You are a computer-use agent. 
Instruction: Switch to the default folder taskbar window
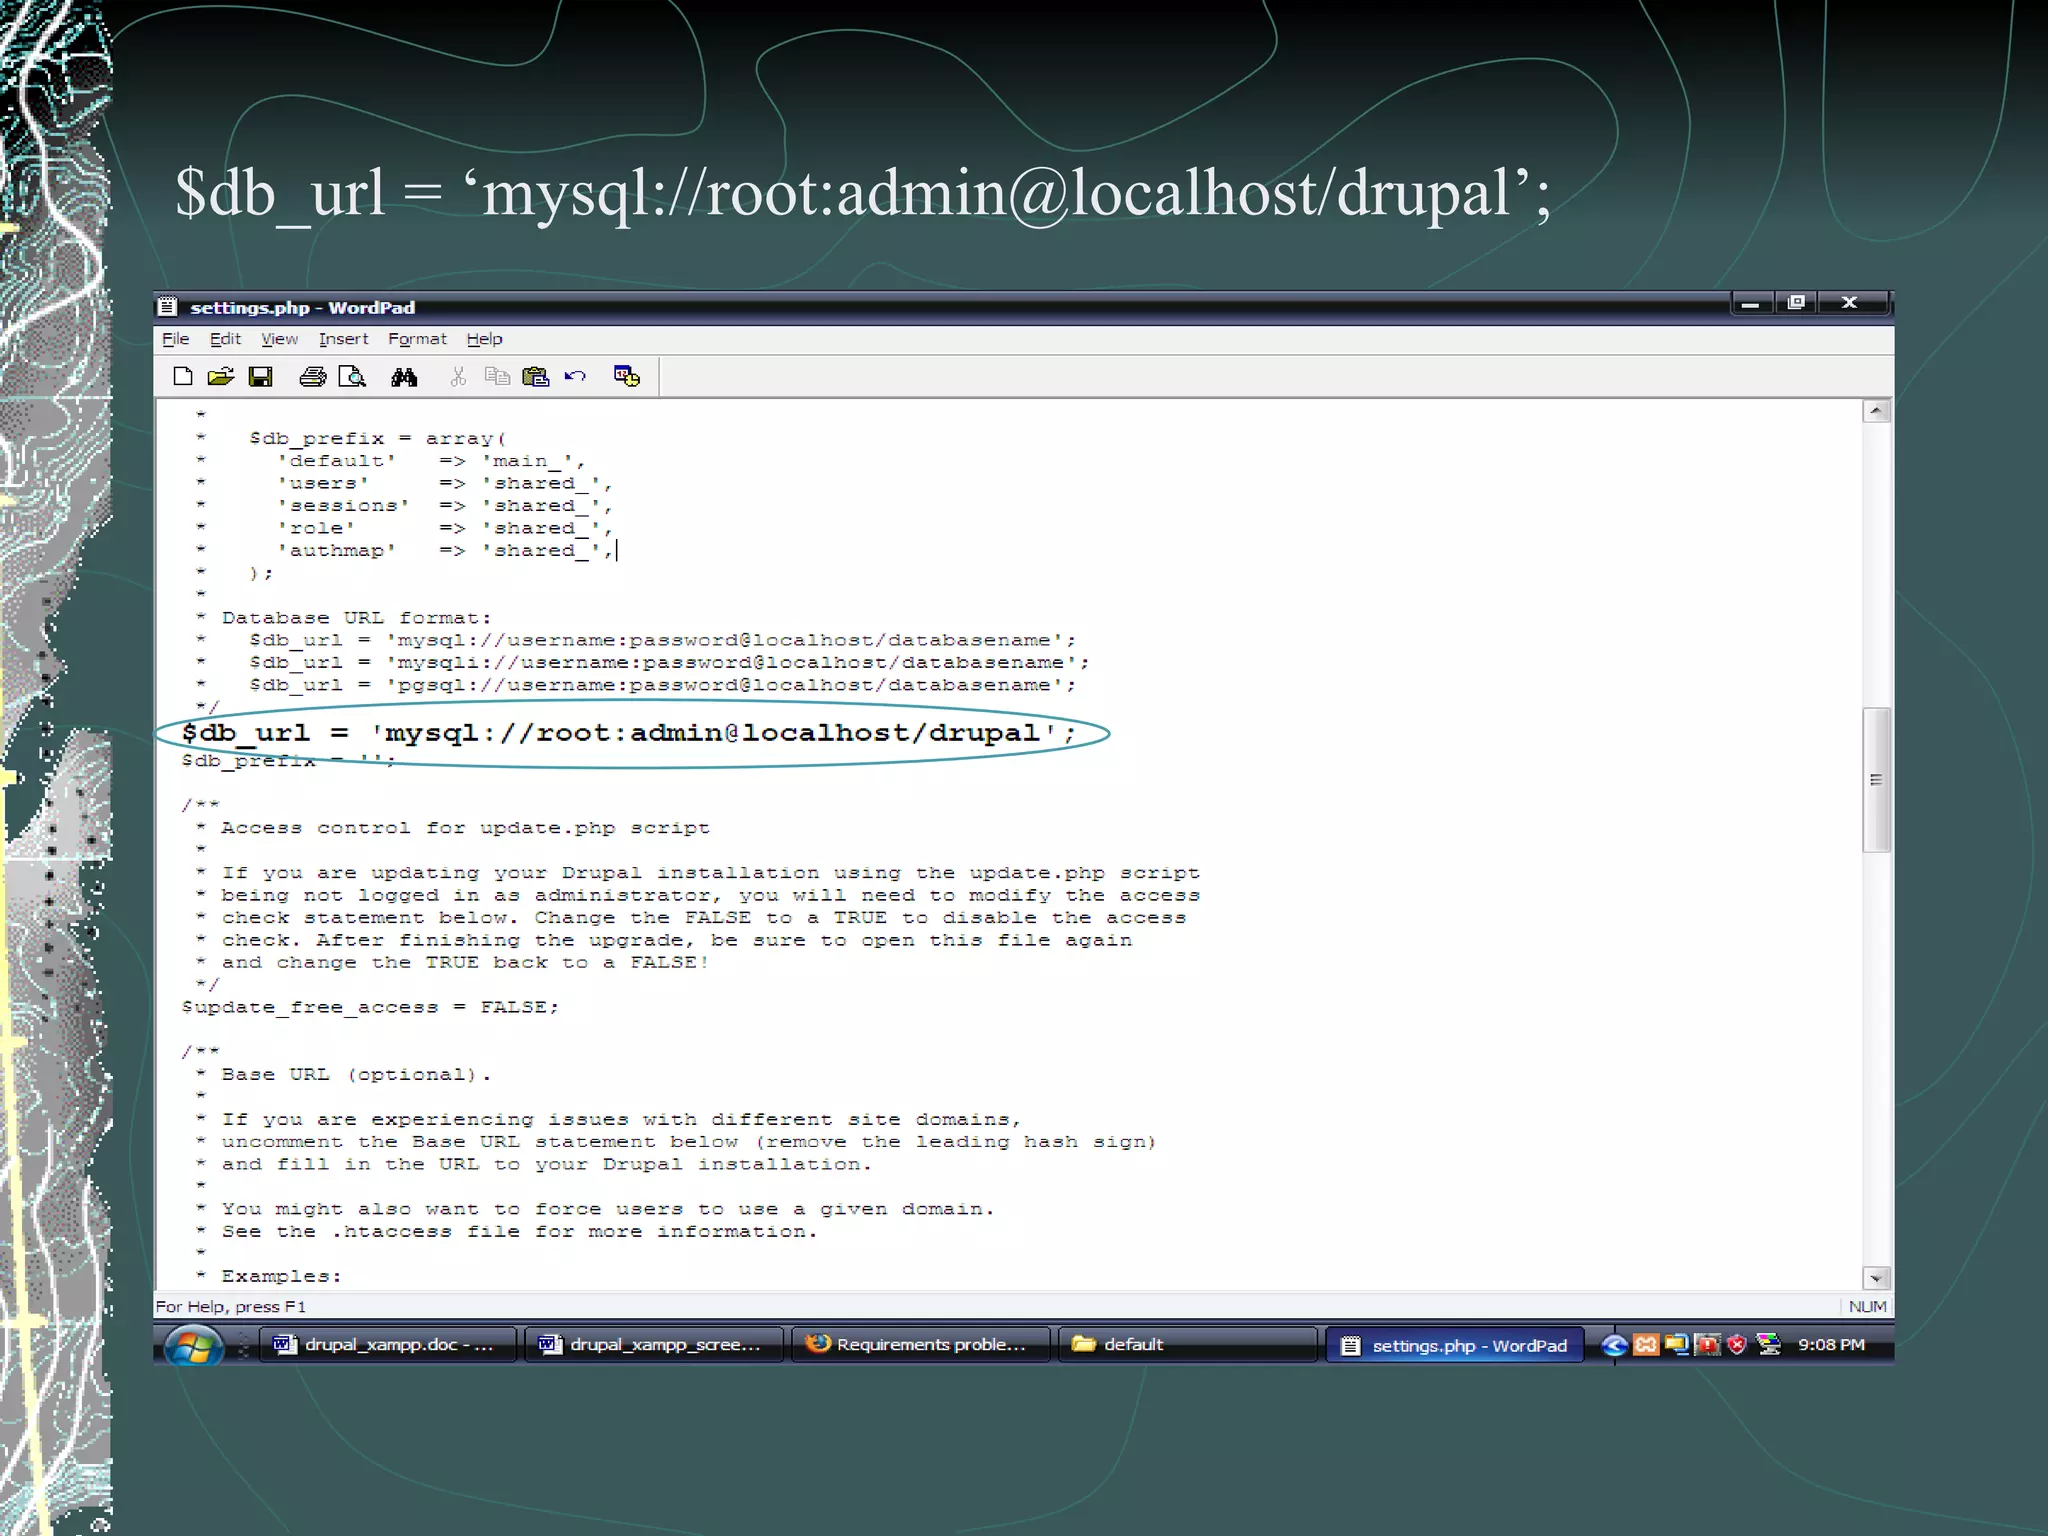coord(1188,1345)
